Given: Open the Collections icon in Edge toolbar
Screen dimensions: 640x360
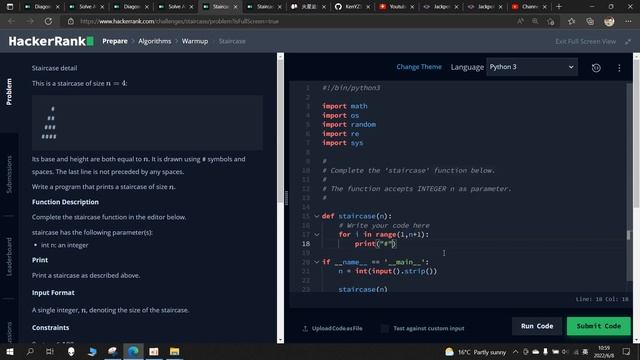Looking at the screenshot, I should coord(590,21).
